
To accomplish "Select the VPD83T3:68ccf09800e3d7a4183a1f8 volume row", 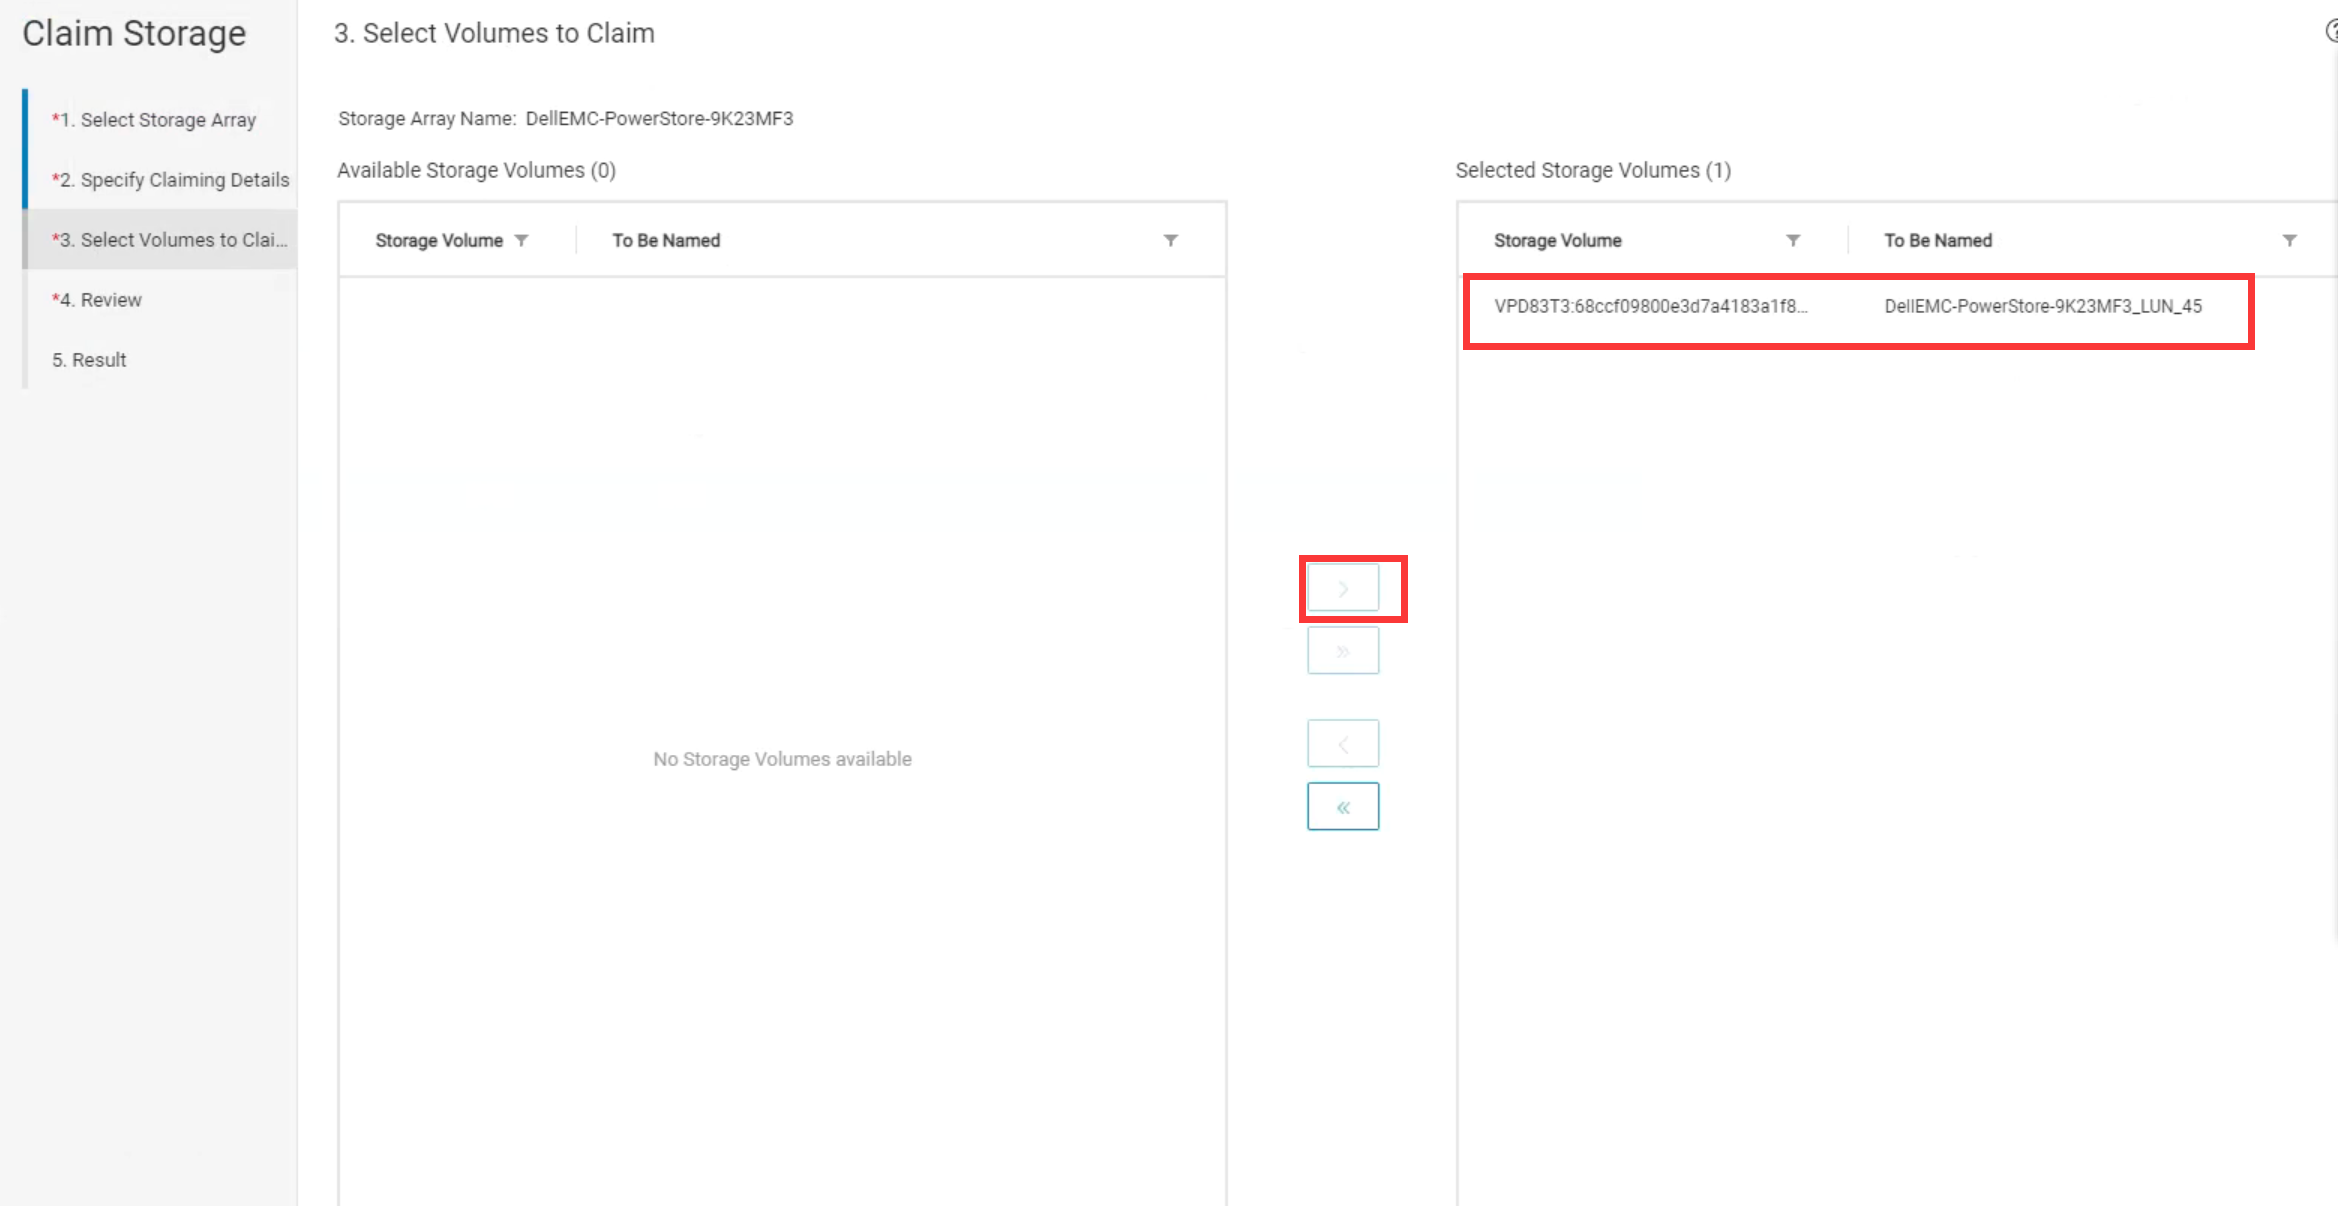I will pyautogui.click(x=1650, y=307).
